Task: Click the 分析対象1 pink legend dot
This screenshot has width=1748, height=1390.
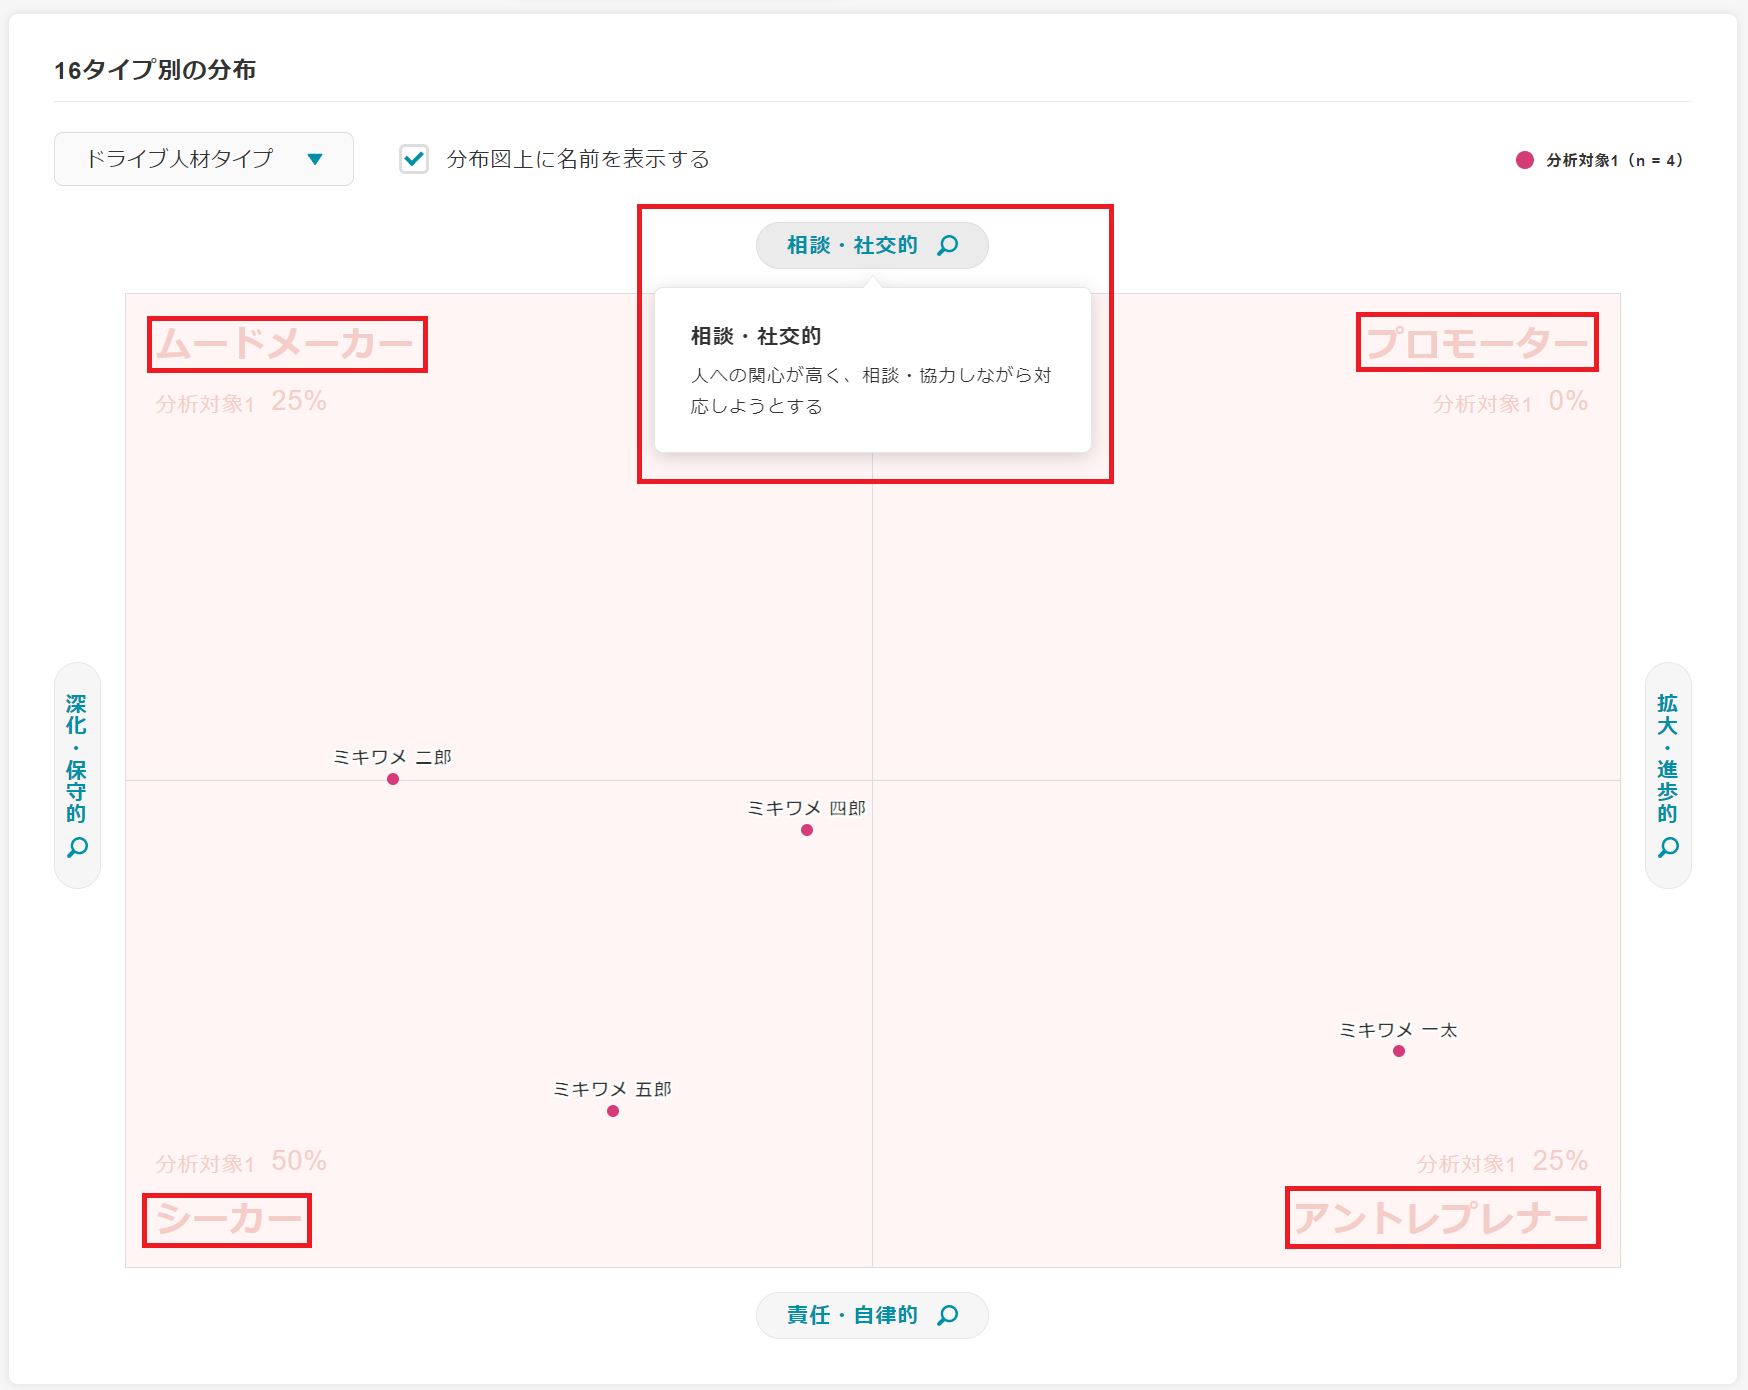Action: 1525,160
